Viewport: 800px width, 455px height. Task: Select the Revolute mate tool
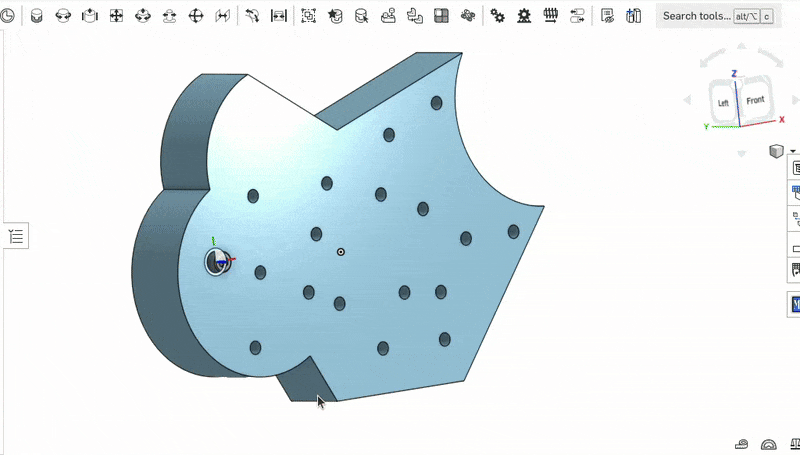point(63,16)
